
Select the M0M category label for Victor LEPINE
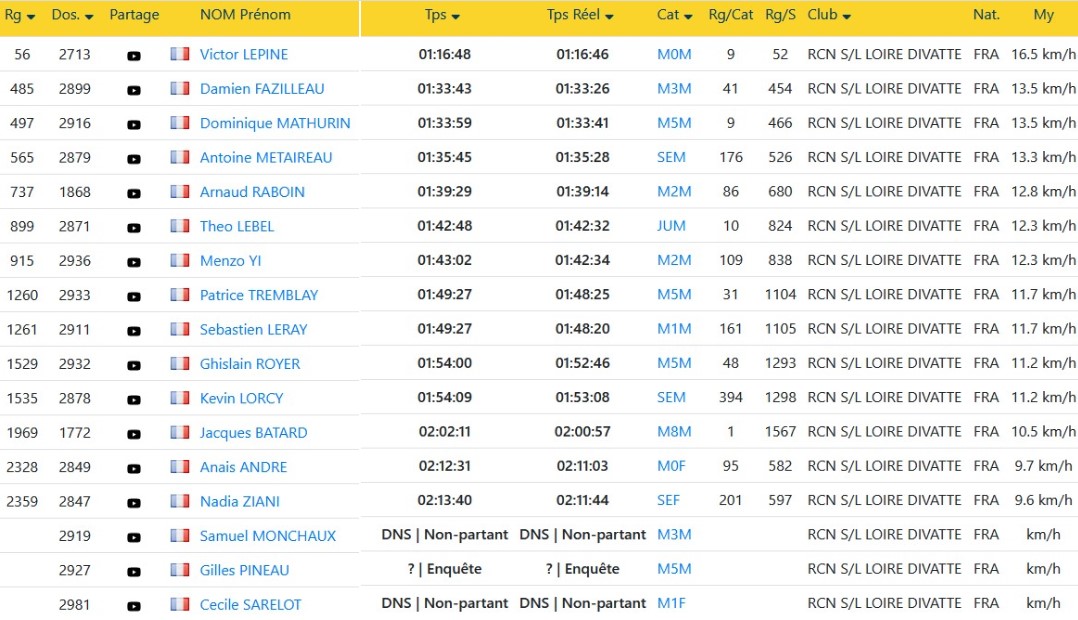coord(673,54)
